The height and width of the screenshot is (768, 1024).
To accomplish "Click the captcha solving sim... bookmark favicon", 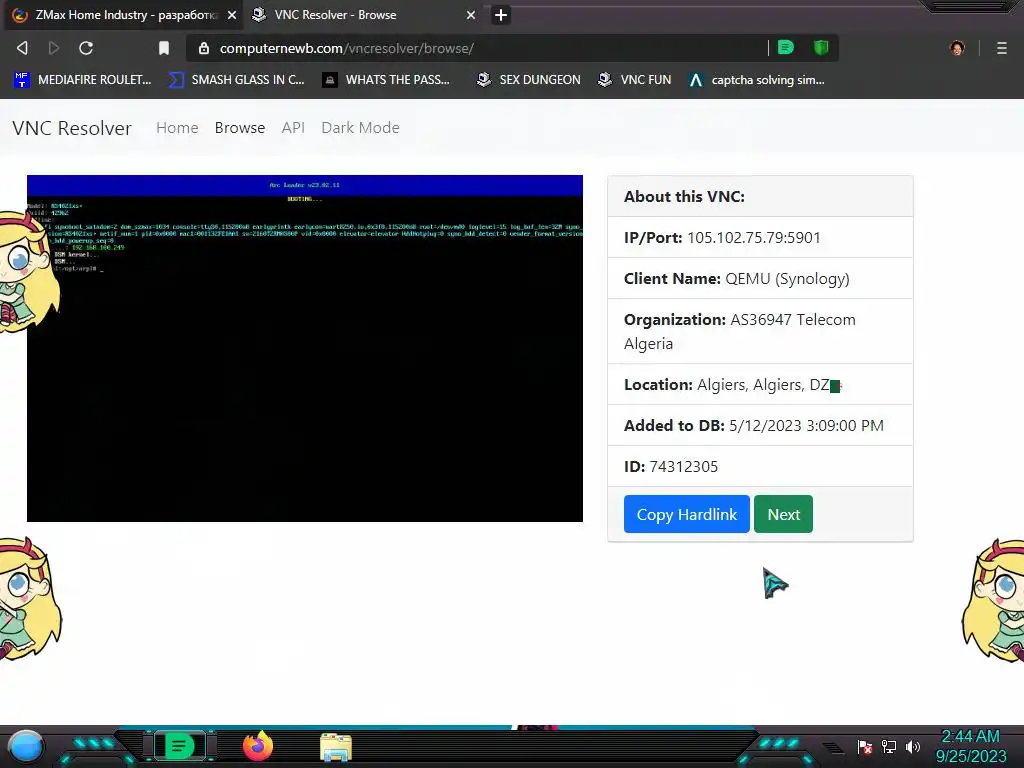I will (x=696, y=80).
